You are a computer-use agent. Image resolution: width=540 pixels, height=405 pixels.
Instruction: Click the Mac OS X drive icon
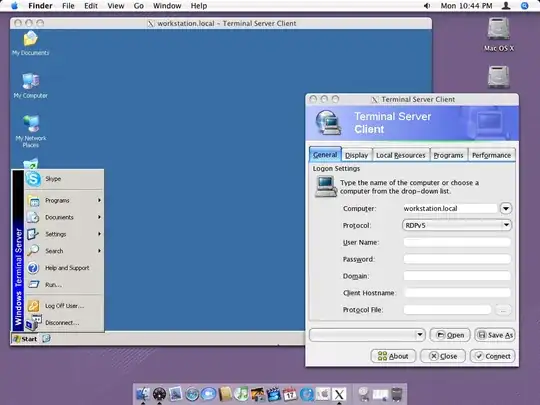(498, 29)
